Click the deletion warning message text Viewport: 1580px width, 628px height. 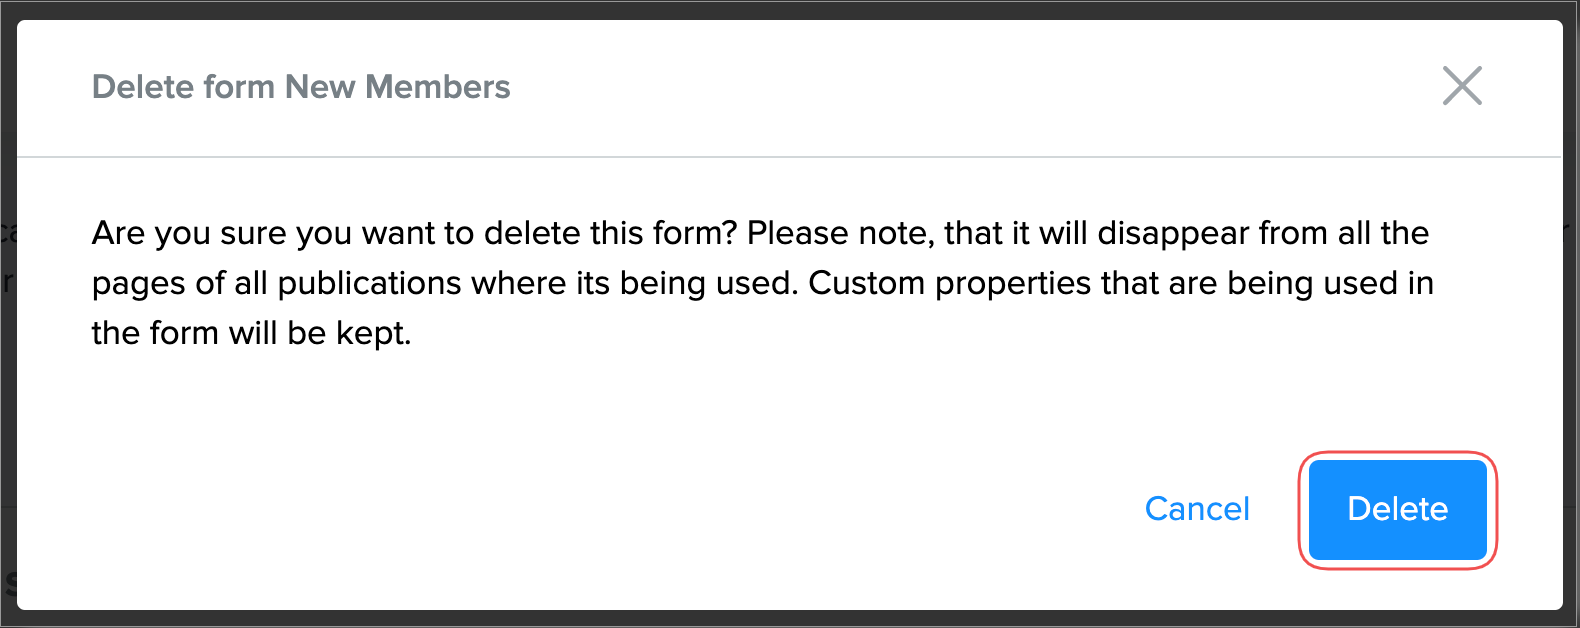762,283
